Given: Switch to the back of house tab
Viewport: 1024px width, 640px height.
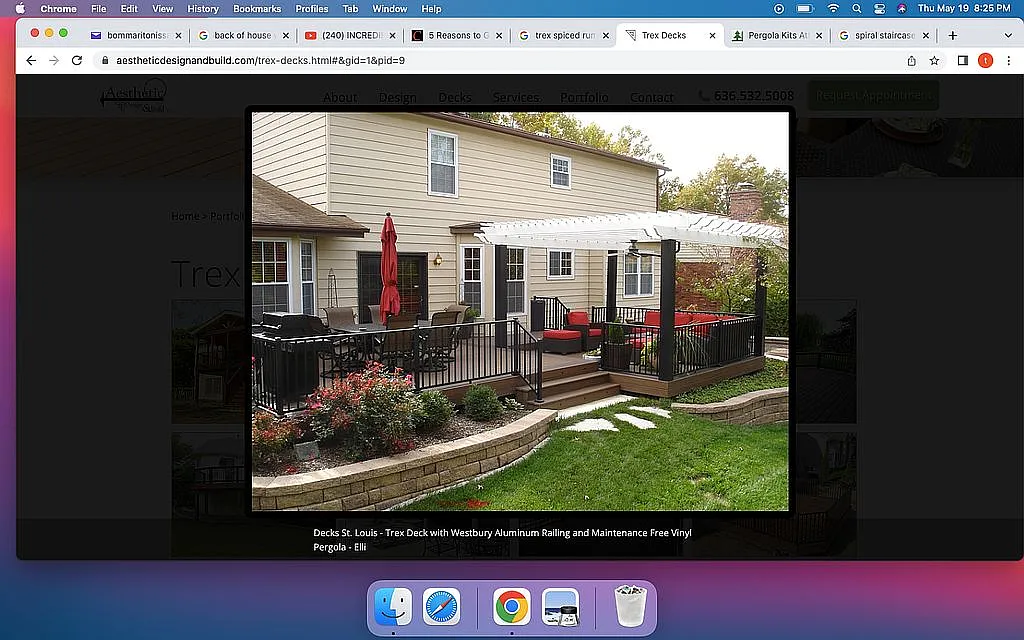Looking at the screenshot, I should [242, 35].
